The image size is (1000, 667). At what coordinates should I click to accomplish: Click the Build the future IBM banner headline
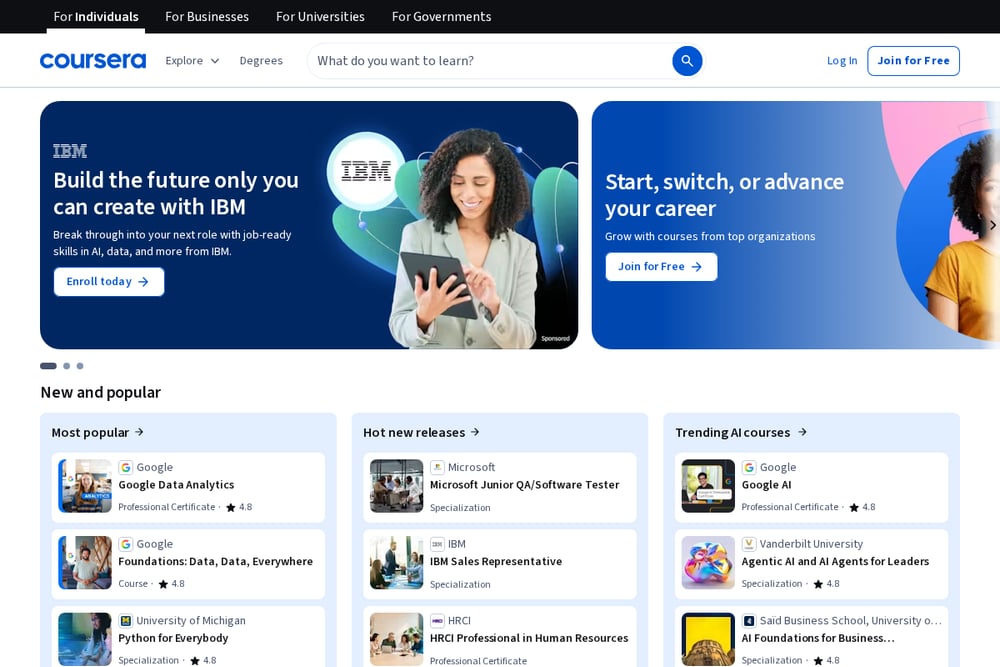176,193
